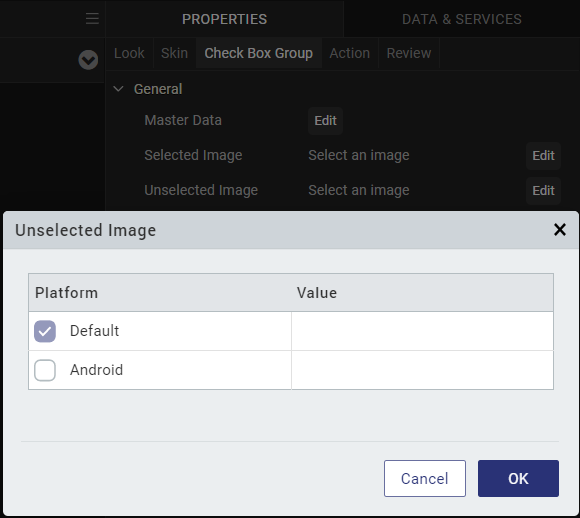580x518 pixels.
Task: Edit the Master Data property
Action: (326, 121)
